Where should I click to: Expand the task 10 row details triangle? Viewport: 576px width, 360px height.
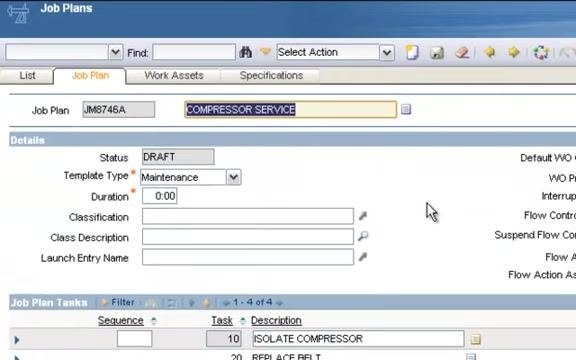tap(17, 340)
